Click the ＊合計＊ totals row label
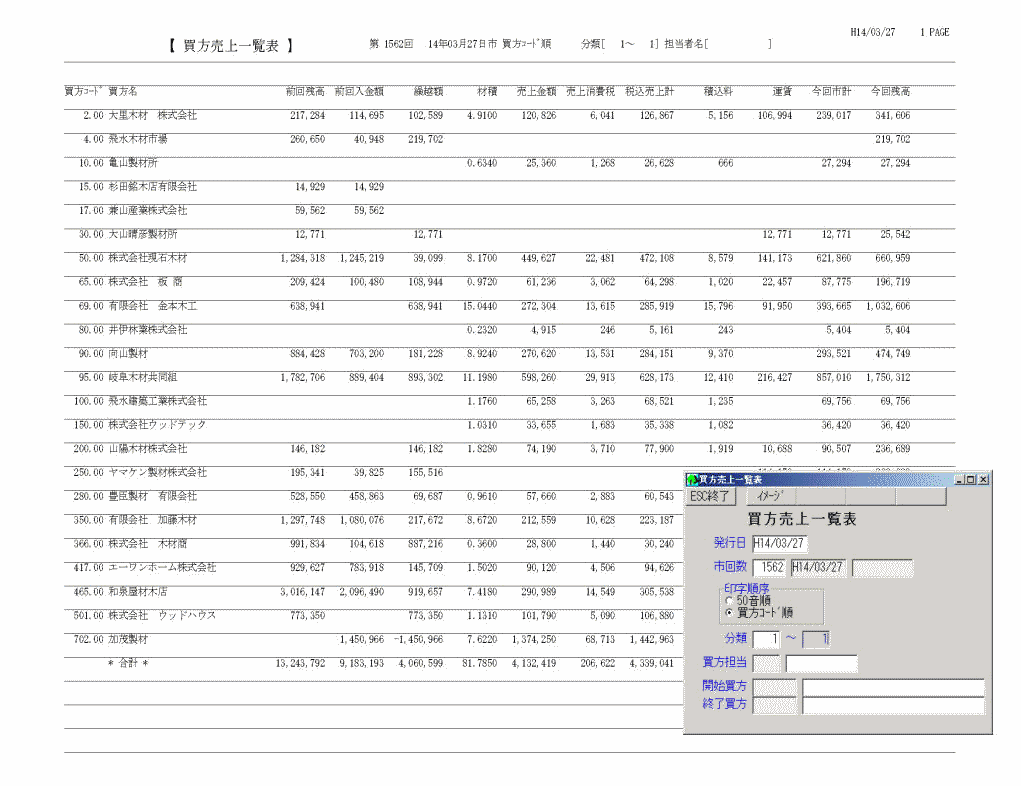 click(x=128, y=664)
